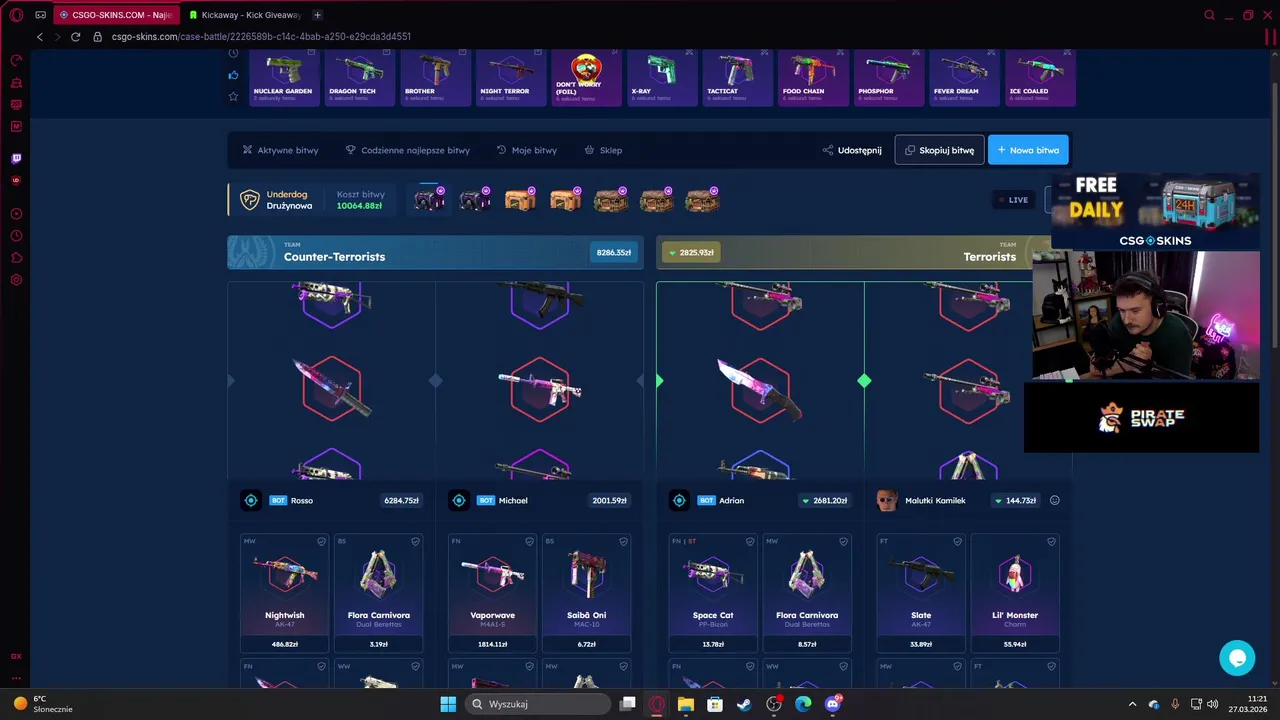Open emoji reactions next to Malutki Kamilek

pos(1055,500)
